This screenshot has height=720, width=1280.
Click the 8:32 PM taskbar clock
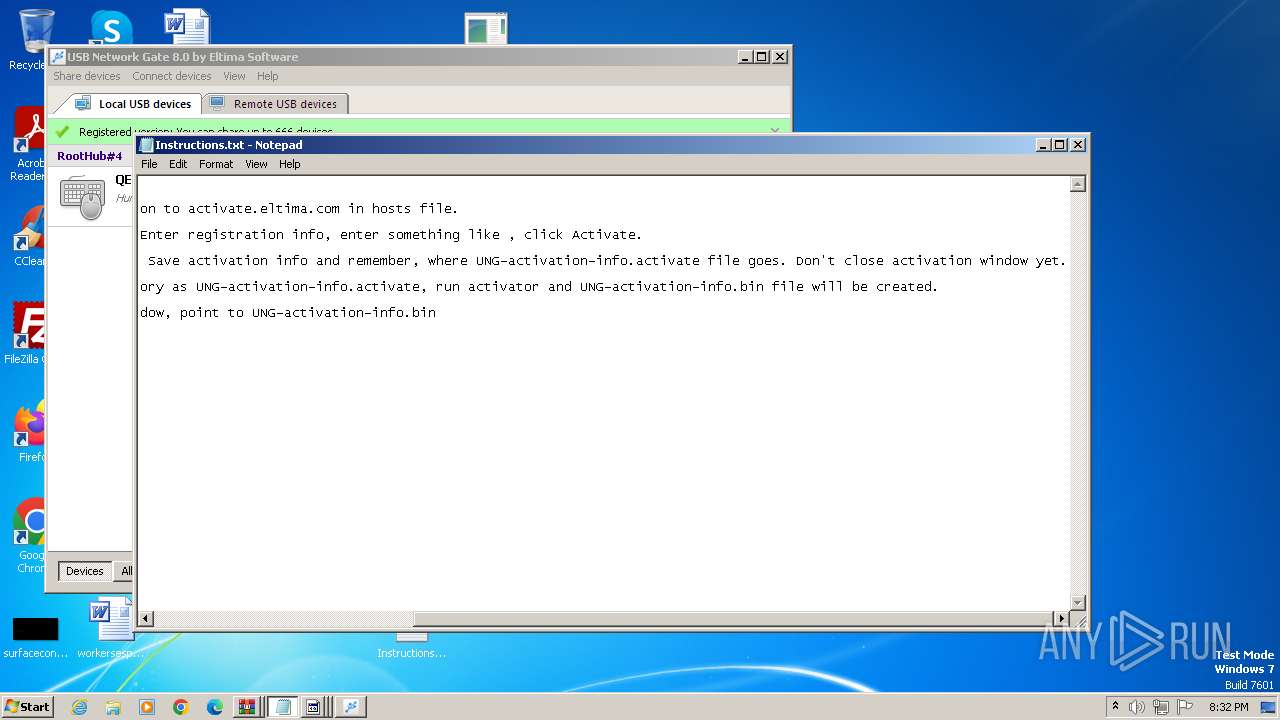click(x=1229, y=707)
